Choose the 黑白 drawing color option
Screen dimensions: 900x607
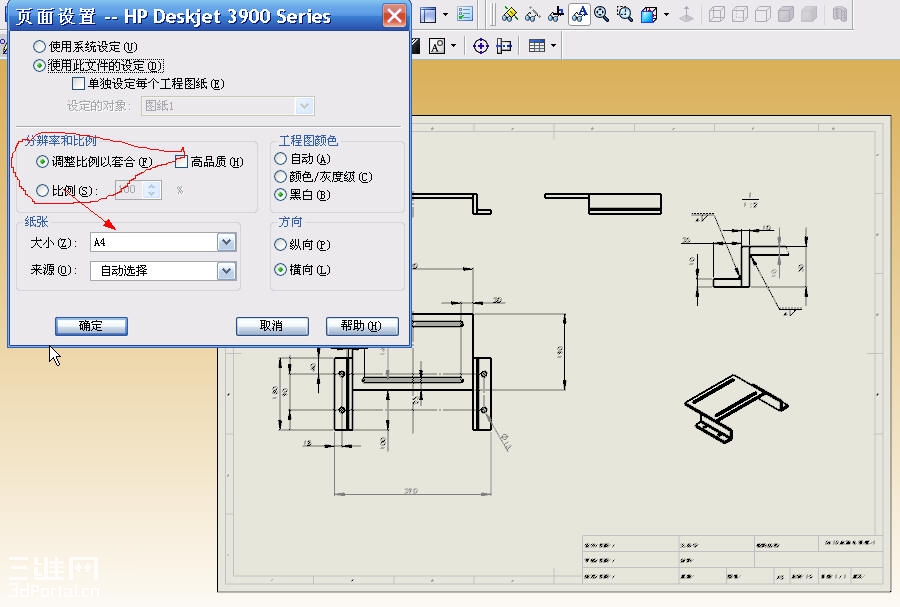click(280, 195)
